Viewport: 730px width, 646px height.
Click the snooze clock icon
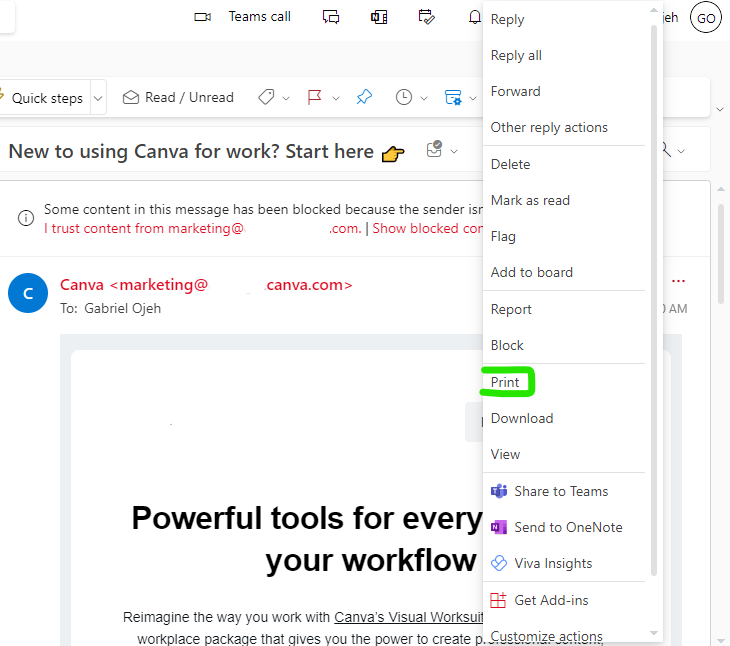pyautogui.click(x=404, y=97)
